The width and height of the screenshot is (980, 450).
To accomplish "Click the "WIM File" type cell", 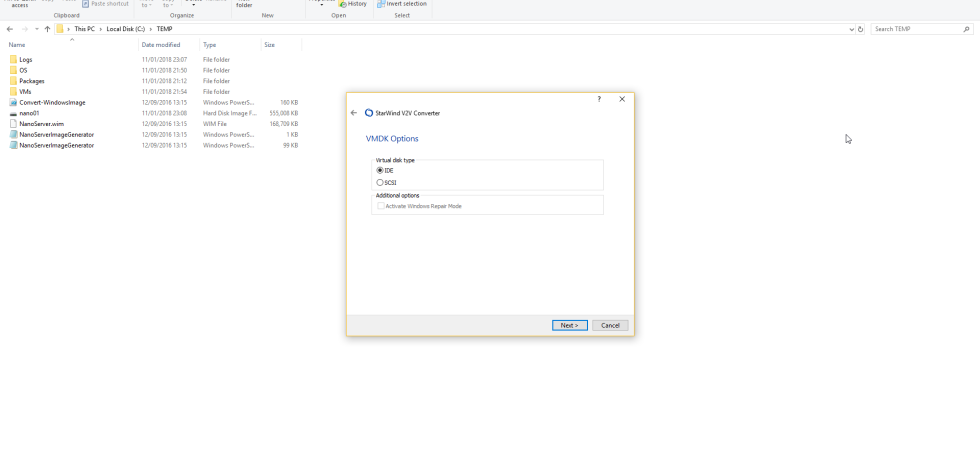I will click(x=214, y=124).
